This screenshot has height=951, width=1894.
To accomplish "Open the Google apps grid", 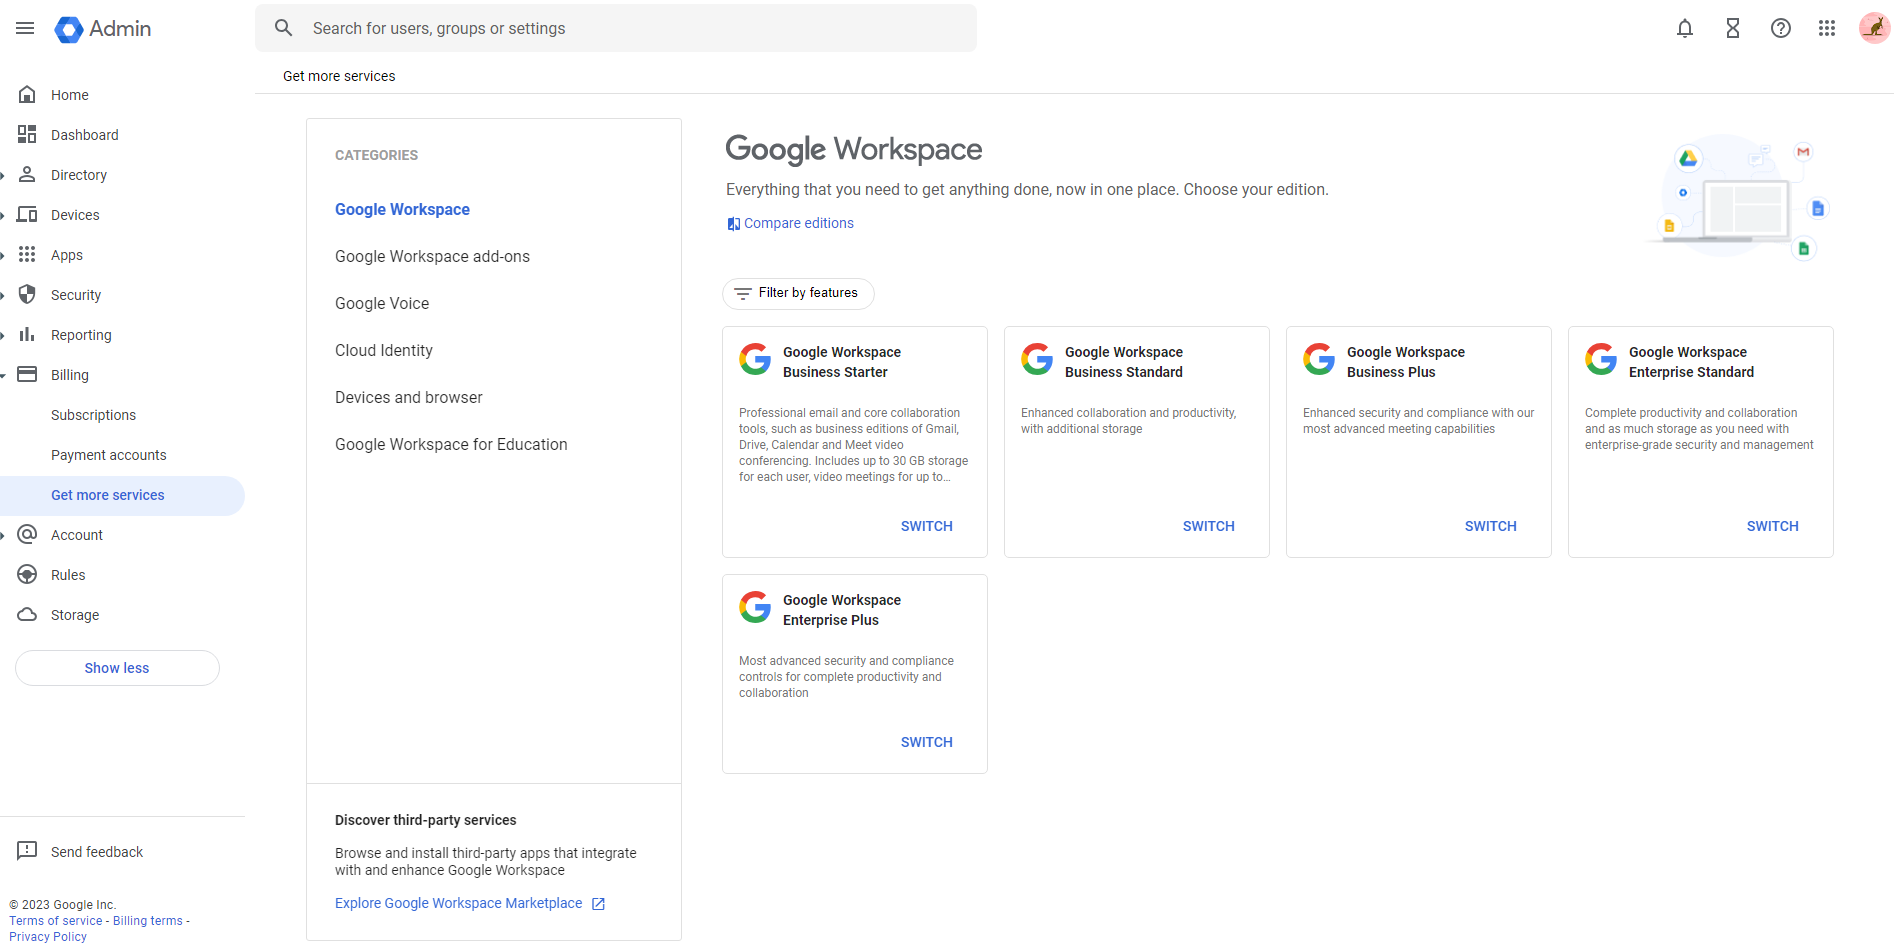I will pyautogui.click(x=1827, y=28).
